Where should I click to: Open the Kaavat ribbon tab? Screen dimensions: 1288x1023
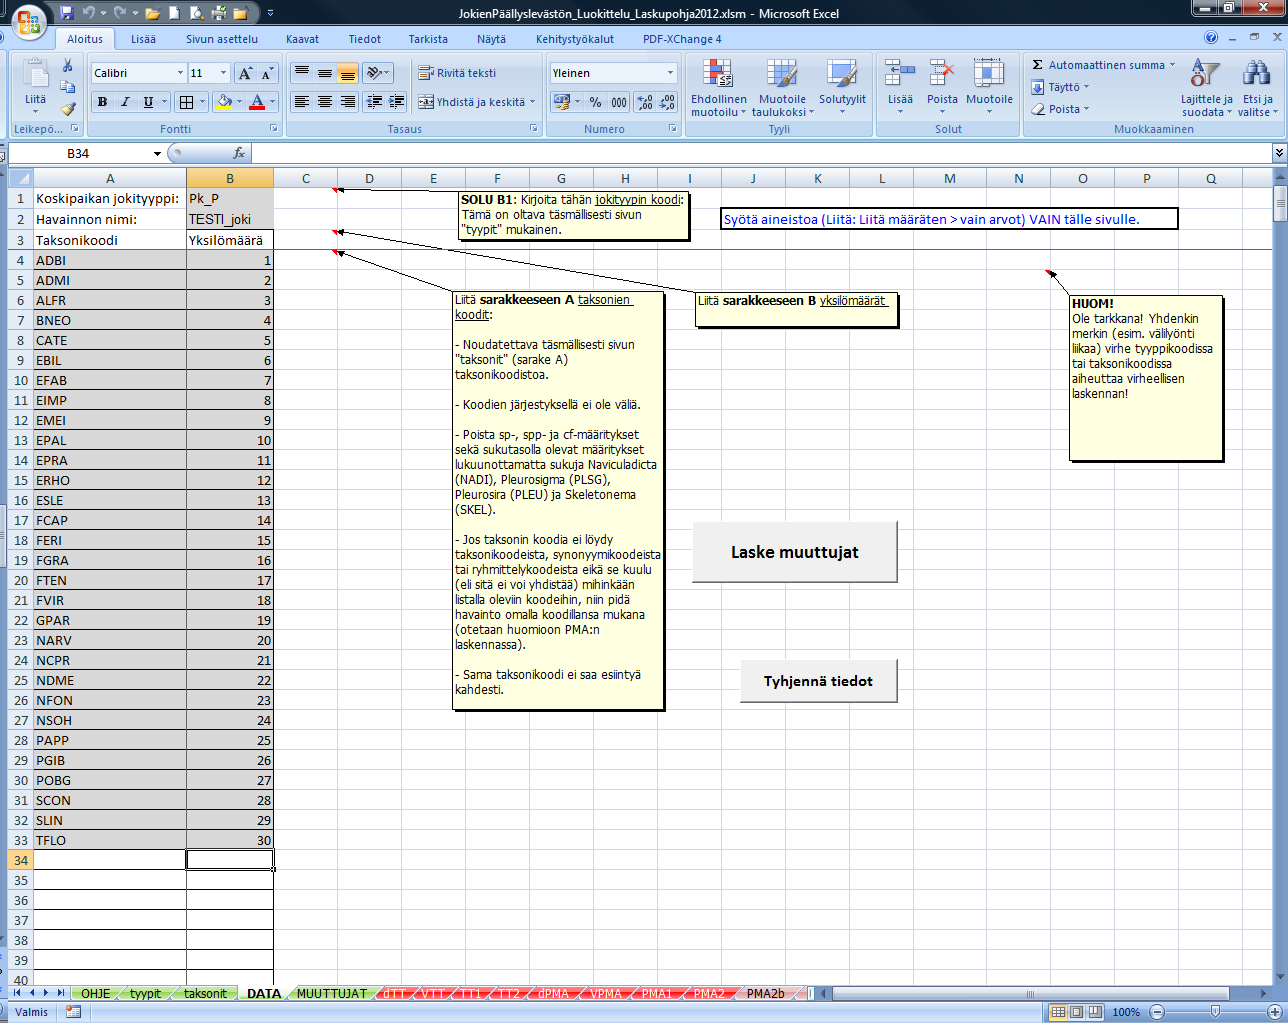(302, 39)
